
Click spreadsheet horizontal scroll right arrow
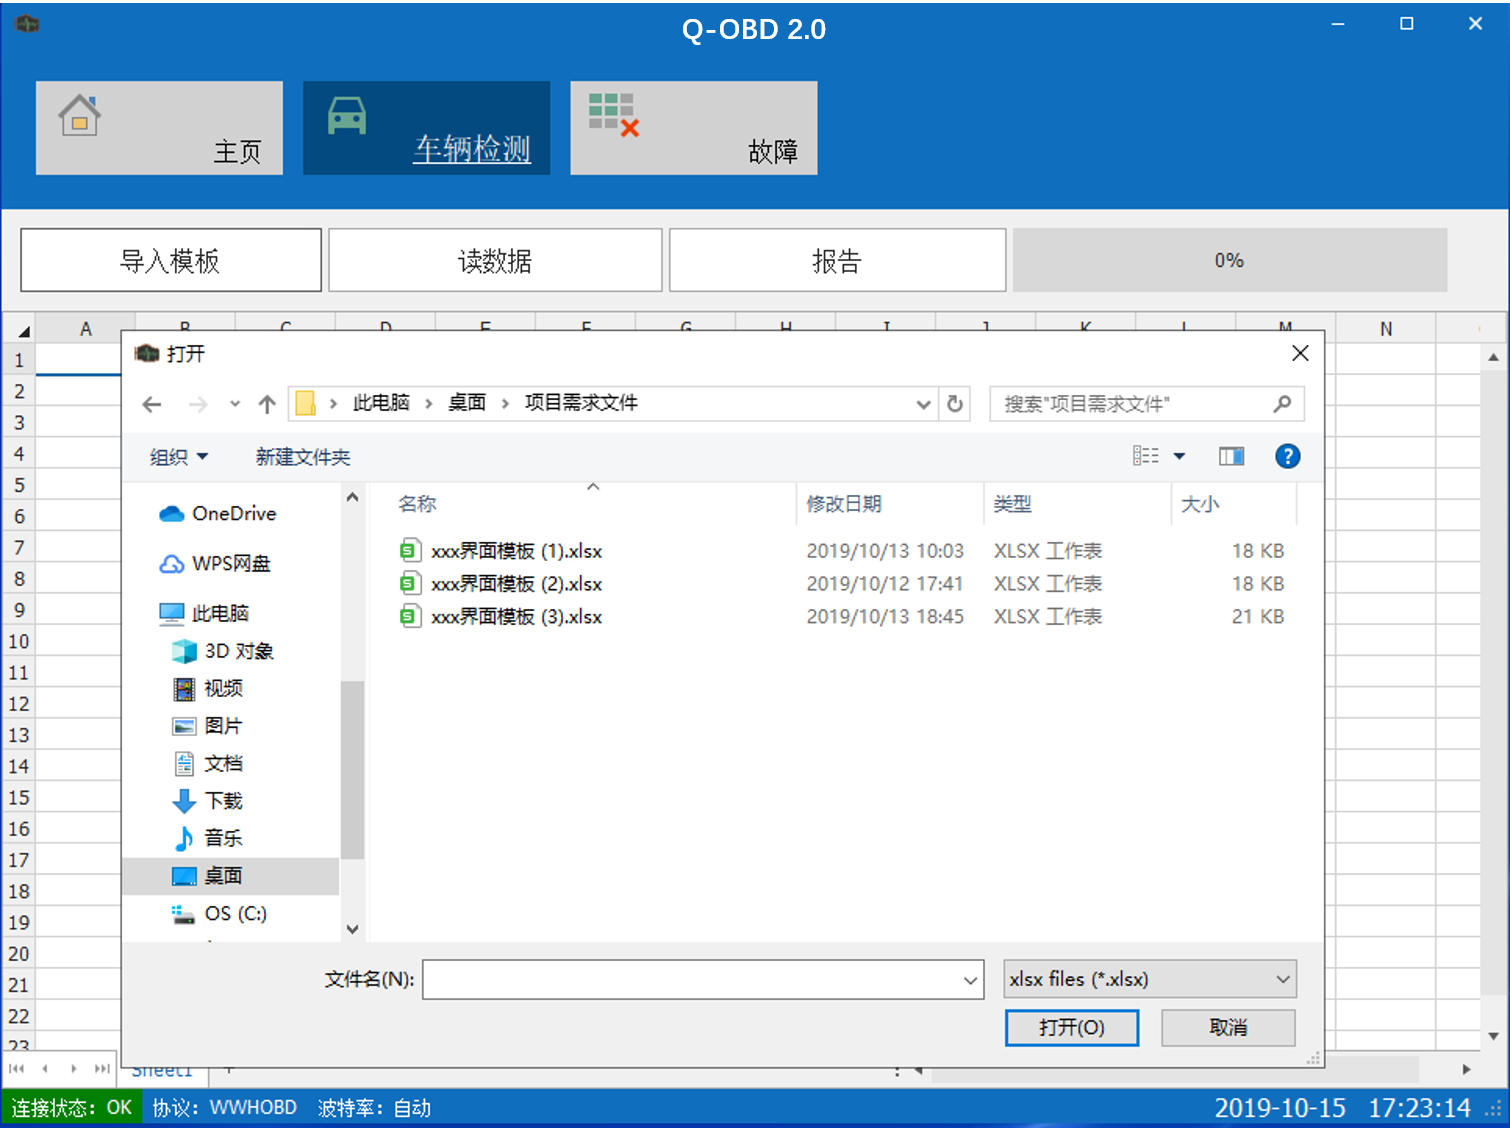click(1466, 1069)
